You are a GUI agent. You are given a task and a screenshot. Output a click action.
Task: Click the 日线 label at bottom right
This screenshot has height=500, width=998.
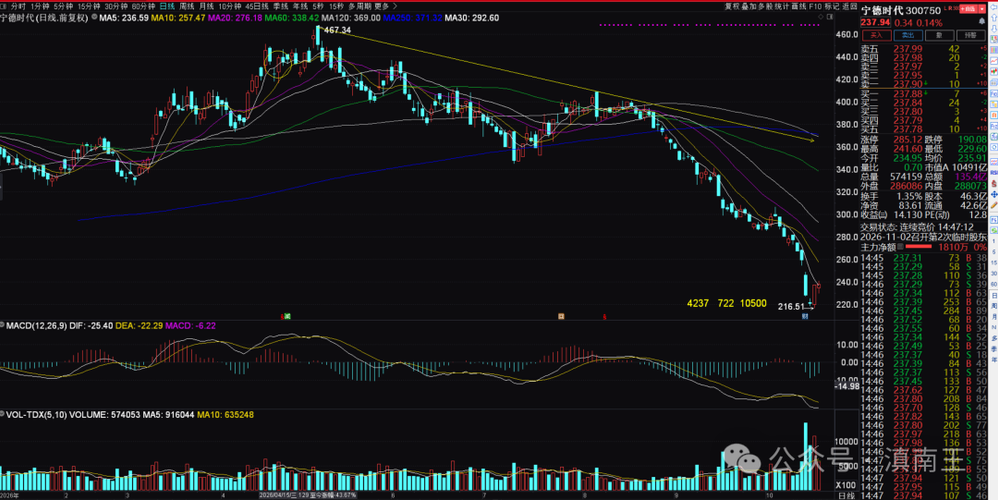click(847, 495)
